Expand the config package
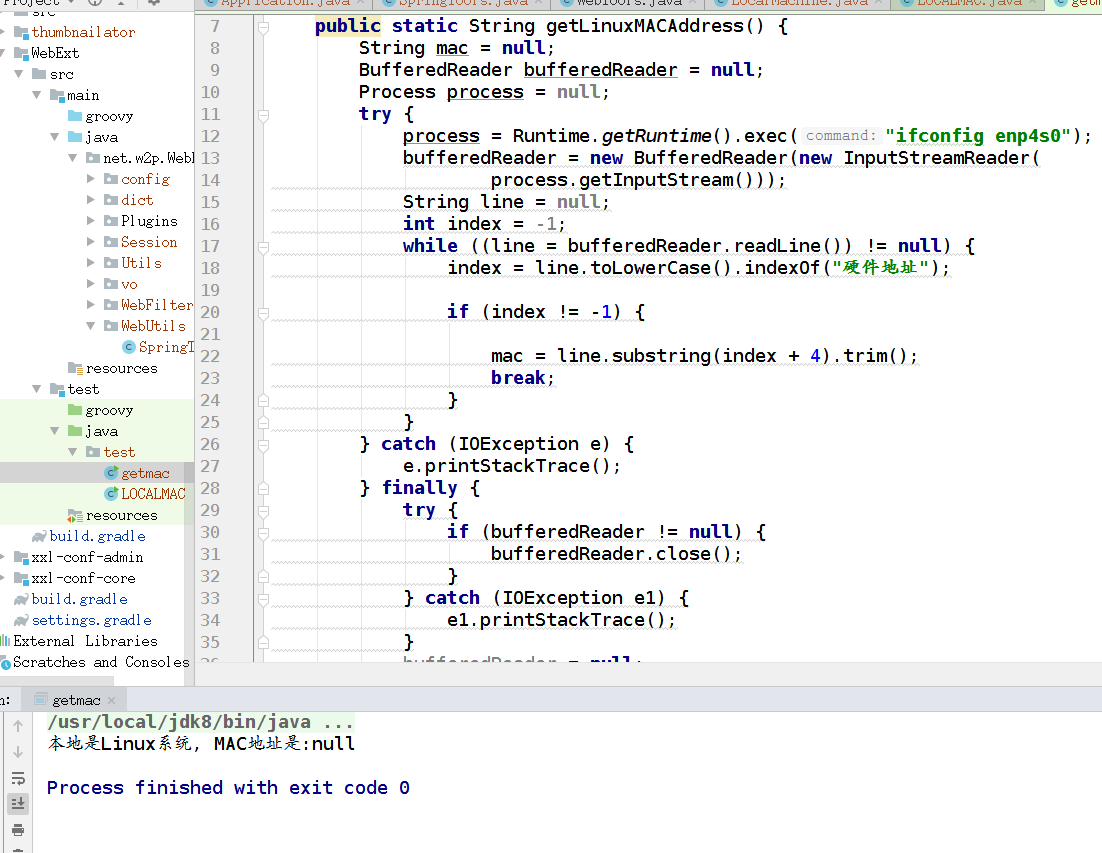This screenshot has width=1102, height=853. [x=90, y=179]
